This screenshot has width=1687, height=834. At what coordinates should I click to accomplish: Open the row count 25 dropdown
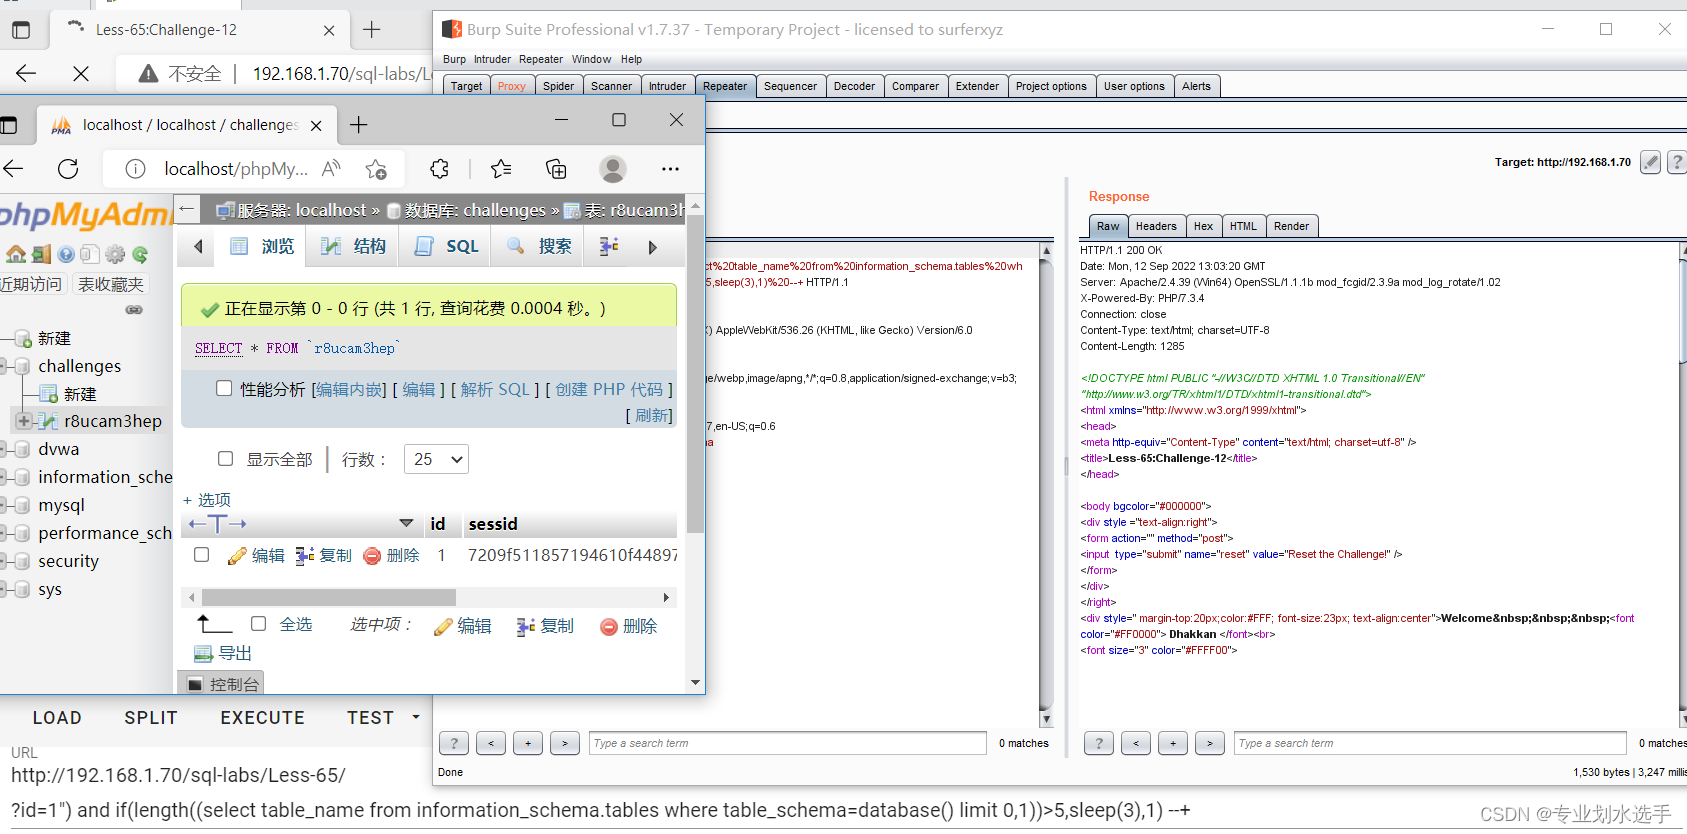436,459
